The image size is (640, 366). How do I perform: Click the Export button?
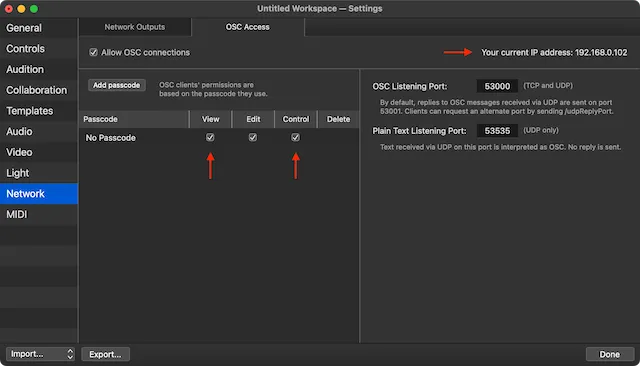click(105, 354)
